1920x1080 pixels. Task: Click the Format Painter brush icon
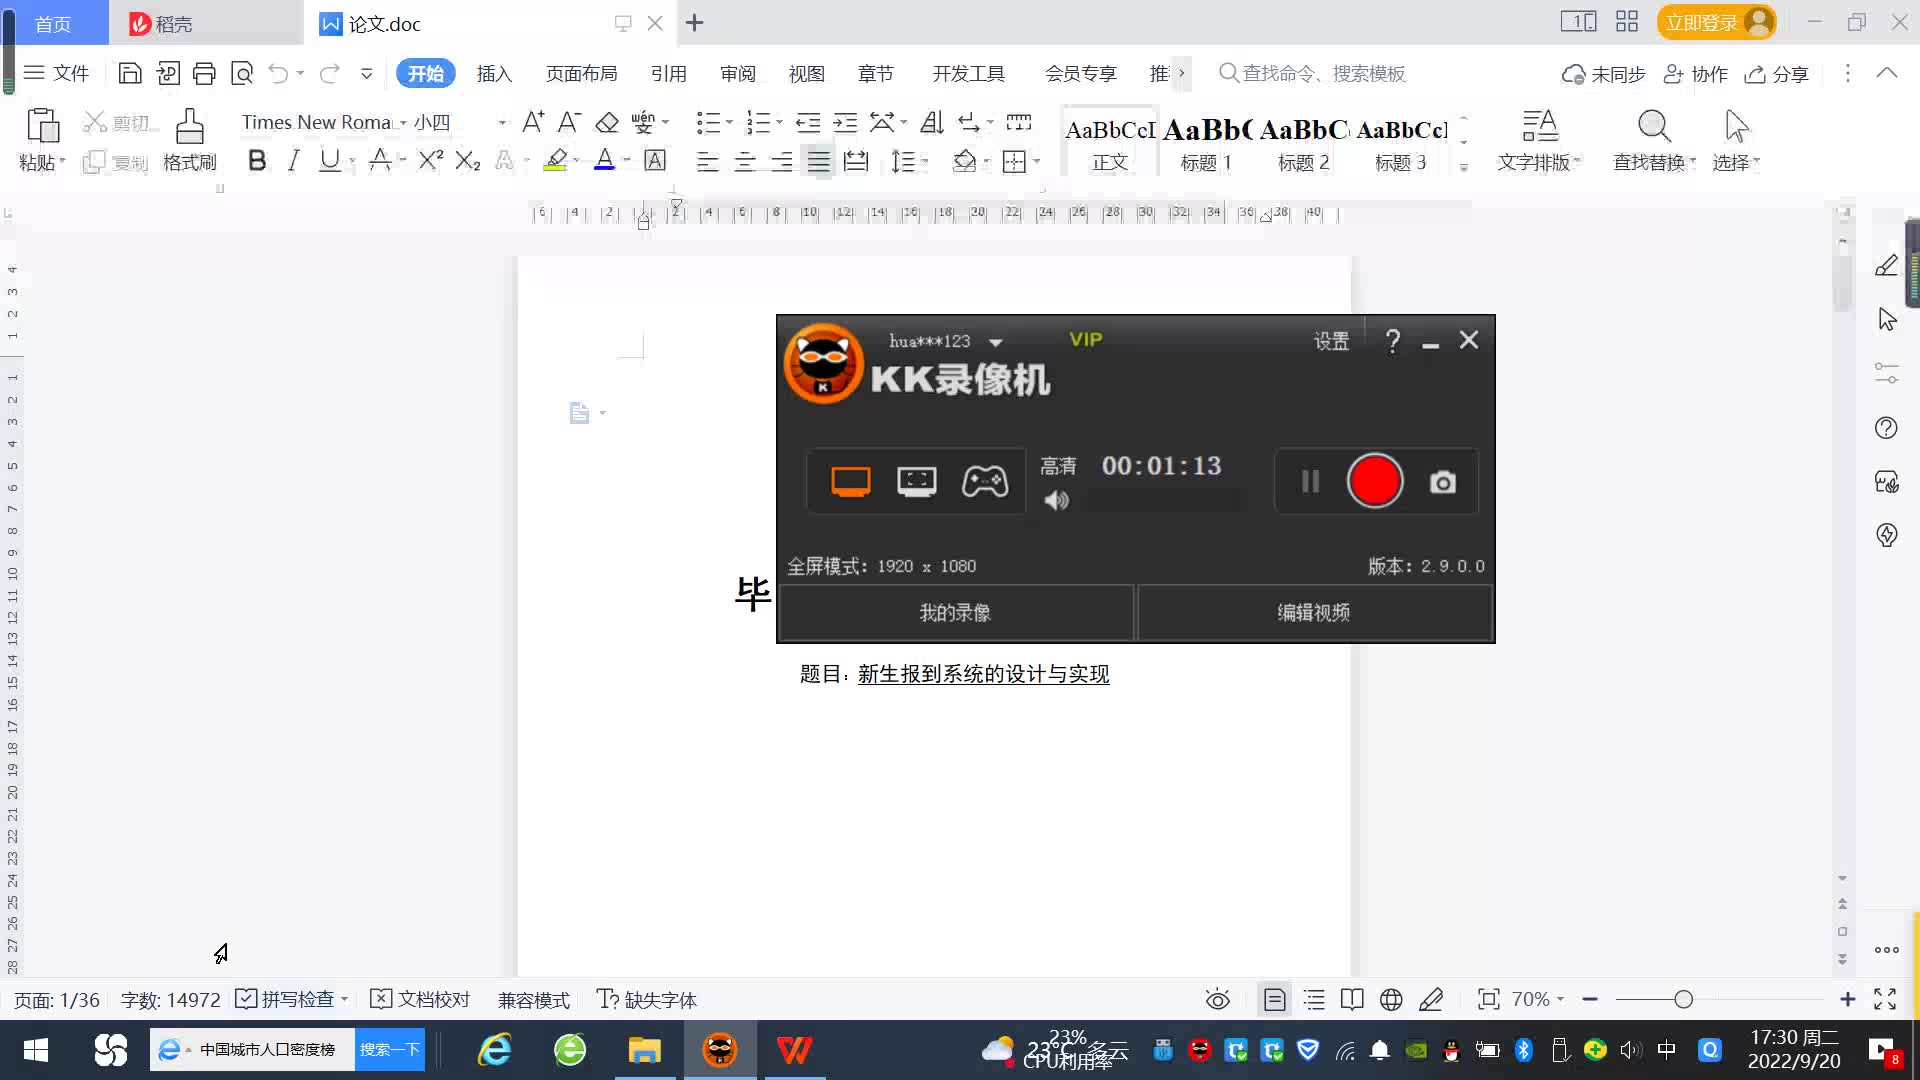[x=189, y=128]
